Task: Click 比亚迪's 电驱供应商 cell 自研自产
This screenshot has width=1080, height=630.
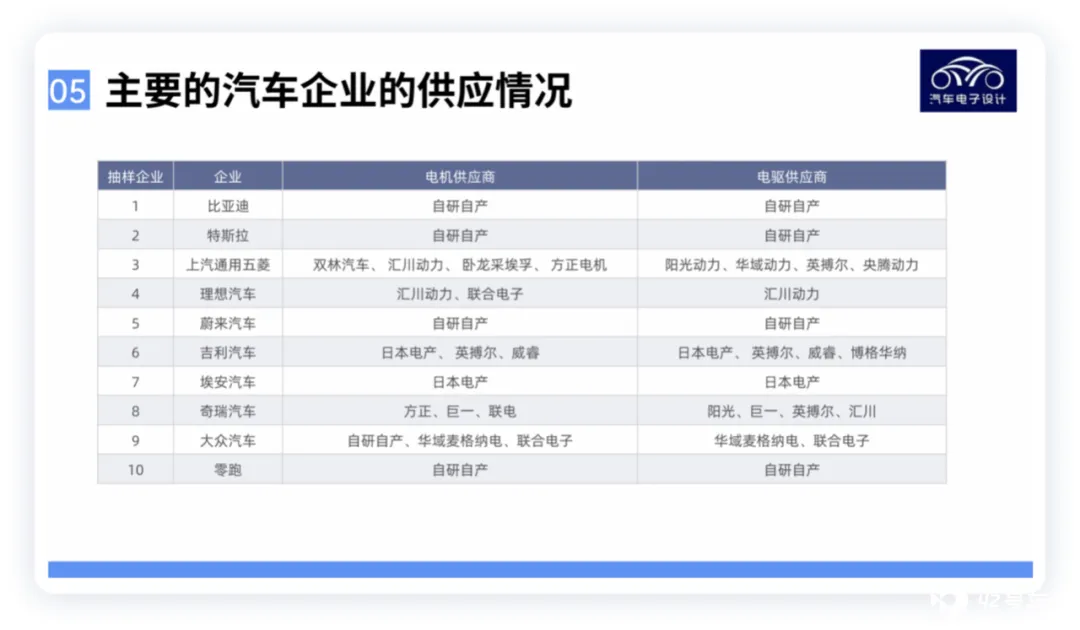Action: pyautogui.click(x=792, y=206)
